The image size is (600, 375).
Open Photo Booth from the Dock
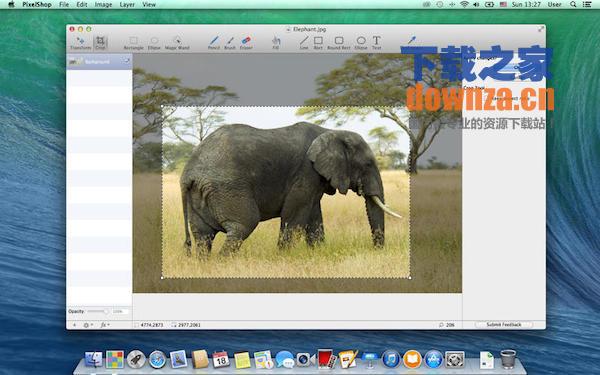click(326, 359)
